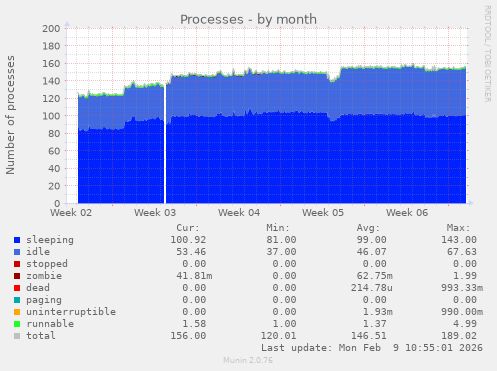
Task: Click idle maximum value 67.63
Action: 462,252
